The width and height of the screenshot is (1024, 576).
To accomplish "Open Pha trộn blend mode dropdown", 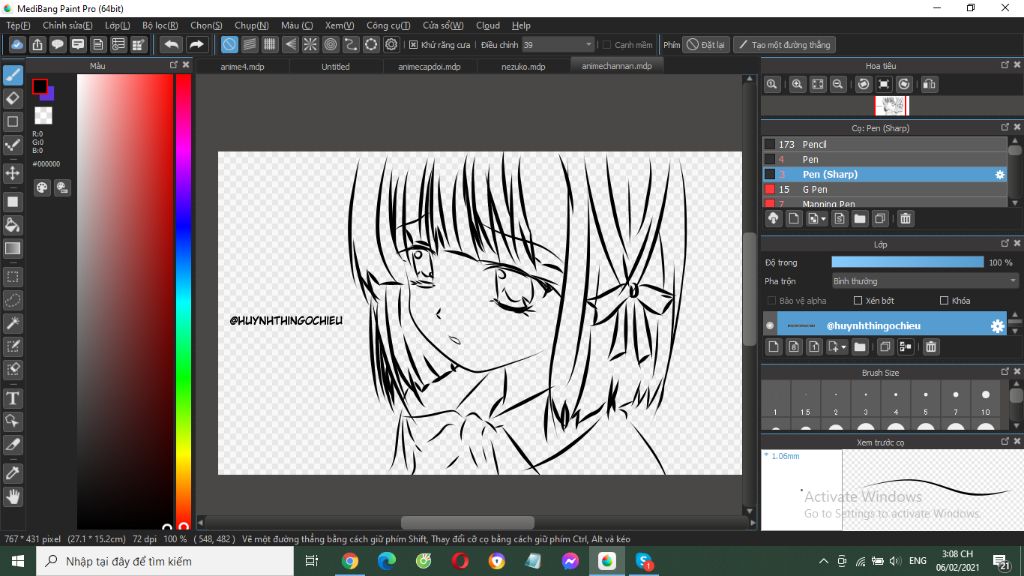I will click(924, 281).
